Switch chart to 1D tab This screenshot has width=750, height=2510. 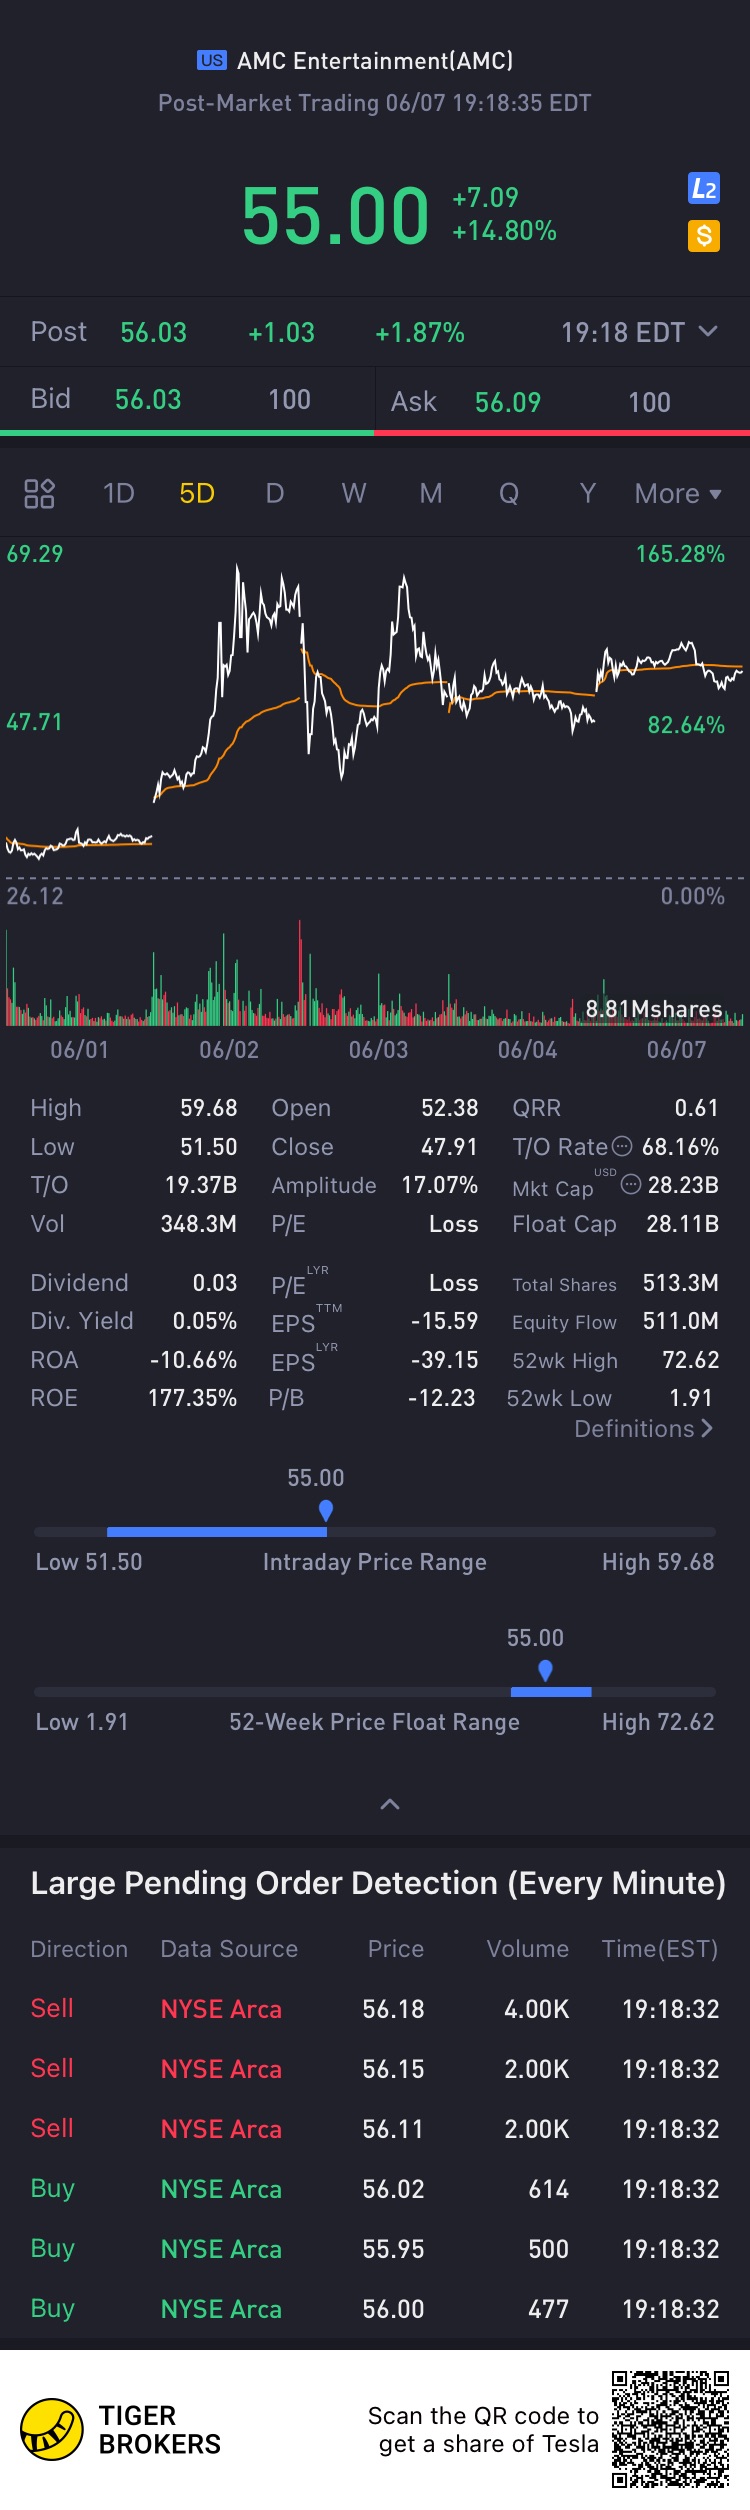tap(118, 494)
